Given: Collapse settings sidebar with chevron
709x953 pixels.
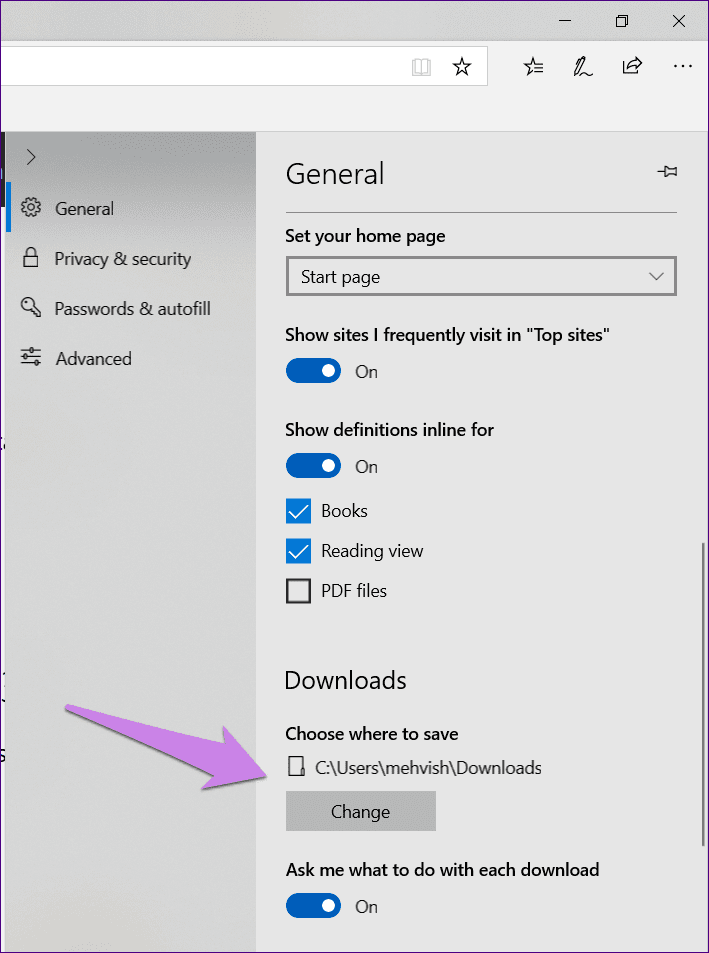Looking at the screenshot, I should pyautogui.click(x=31, y=157).
